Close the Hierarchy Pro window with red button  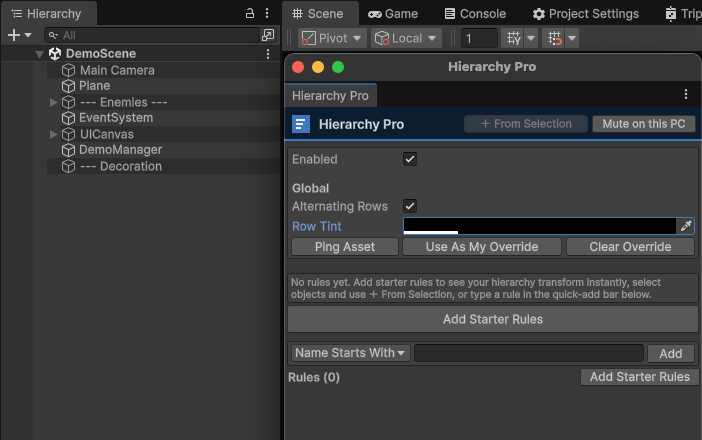(x=298, y=67)
